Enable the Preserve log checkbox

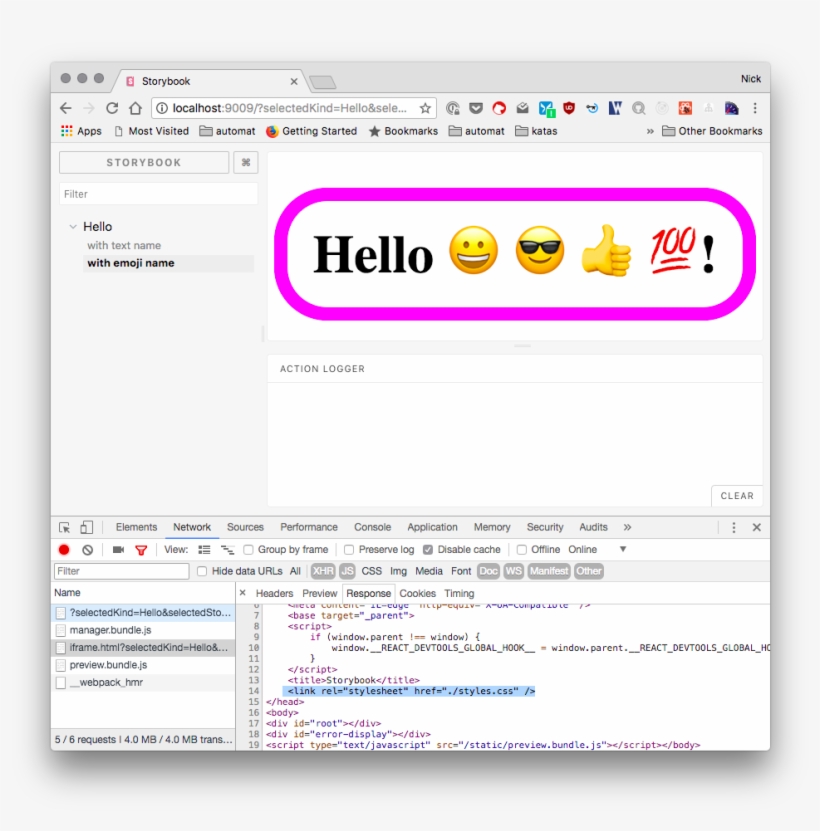click(349, 550)
